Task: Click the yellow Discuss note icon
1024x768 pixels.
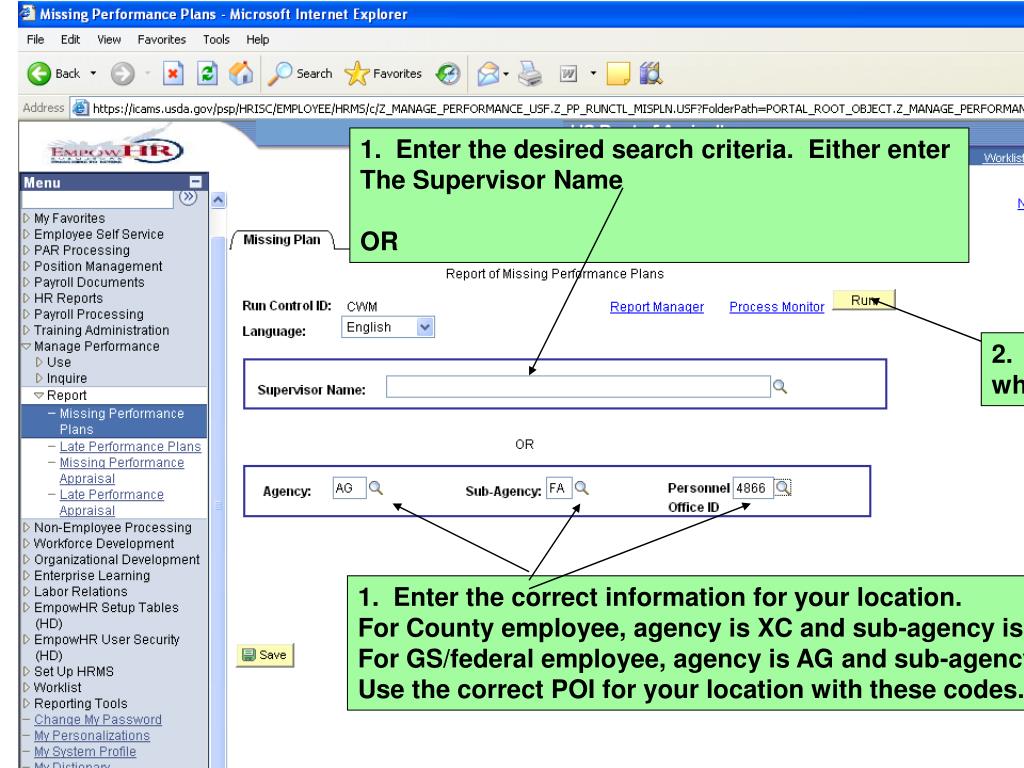Action: (618, 74)
